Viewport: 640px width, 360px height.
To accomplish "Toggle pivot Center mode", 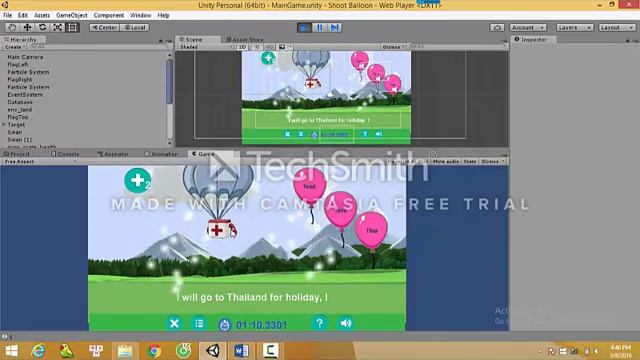I will (x=104, y=27).
